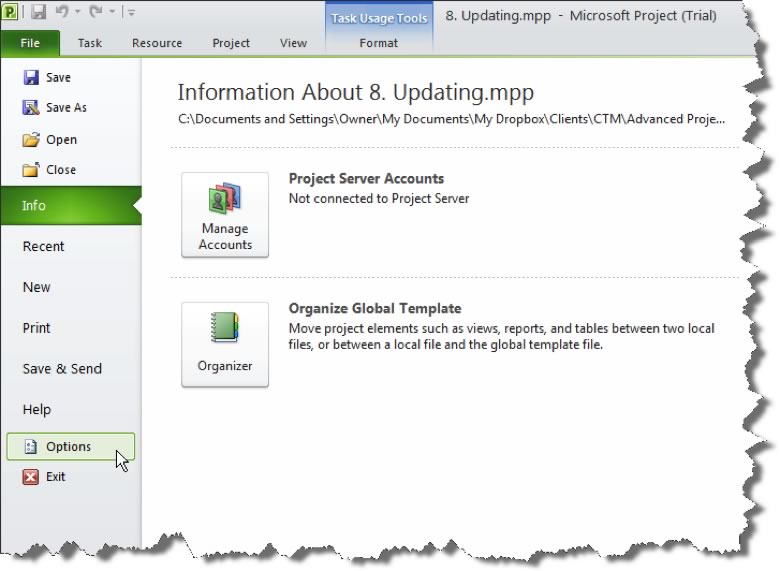The image size is (780, 571).
Task: Click the Save label in backstage sidebar
Action: coord(58,78)
